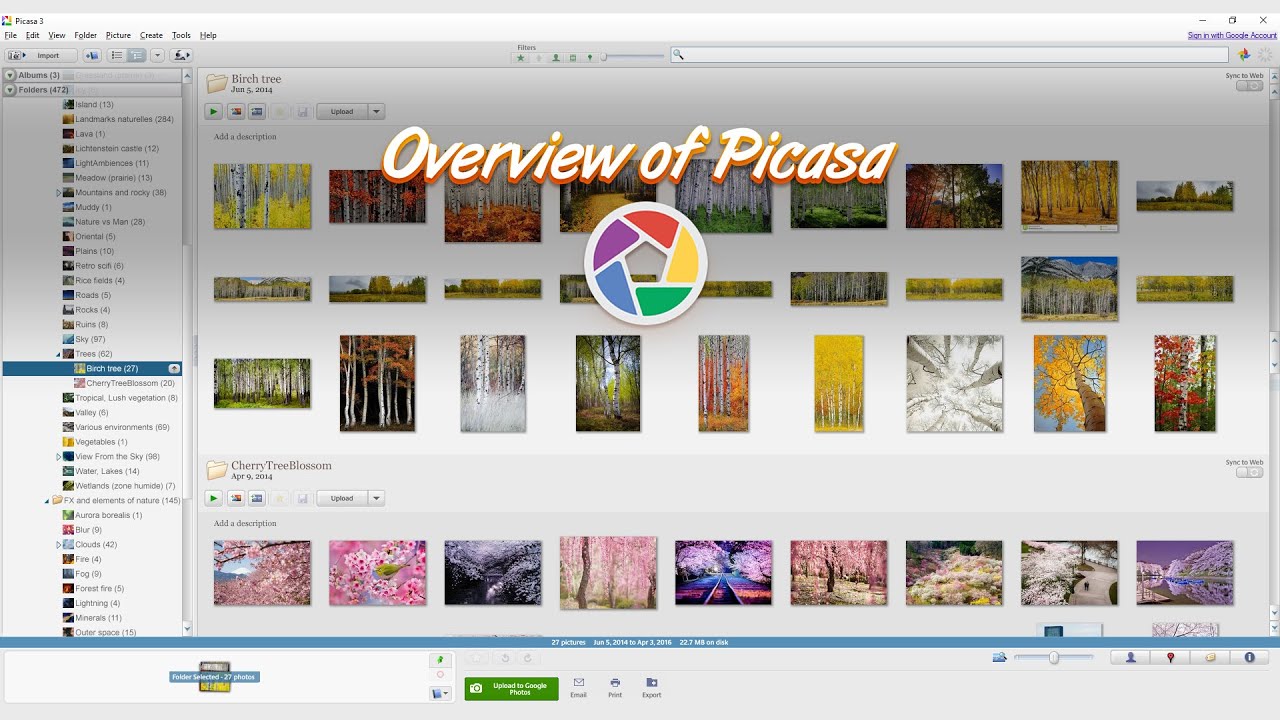Viewport: 1280px width, 720px height.
Task: Select Landmarks naturelles (284) folder
Action: coord(118,119)
